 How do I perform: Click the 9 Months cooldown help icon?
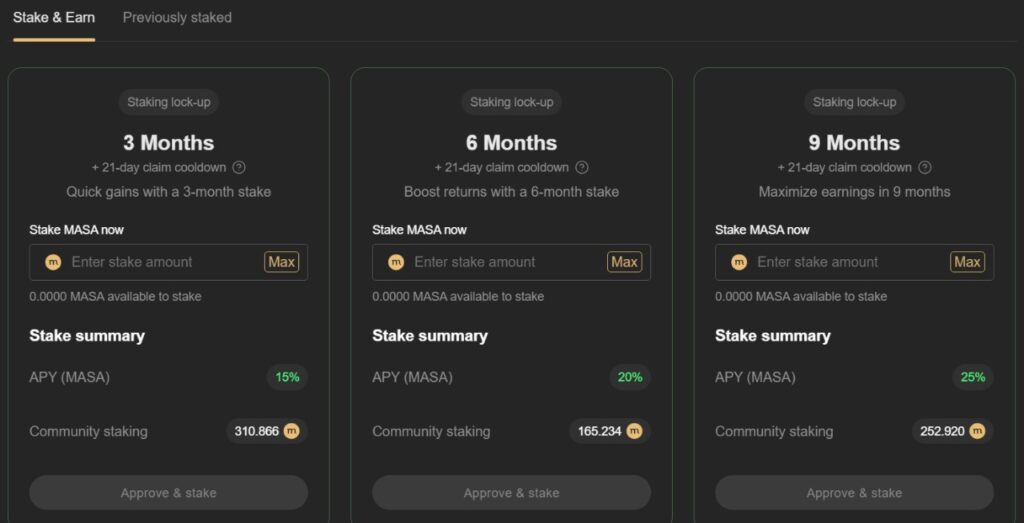(x=925, y=168)
